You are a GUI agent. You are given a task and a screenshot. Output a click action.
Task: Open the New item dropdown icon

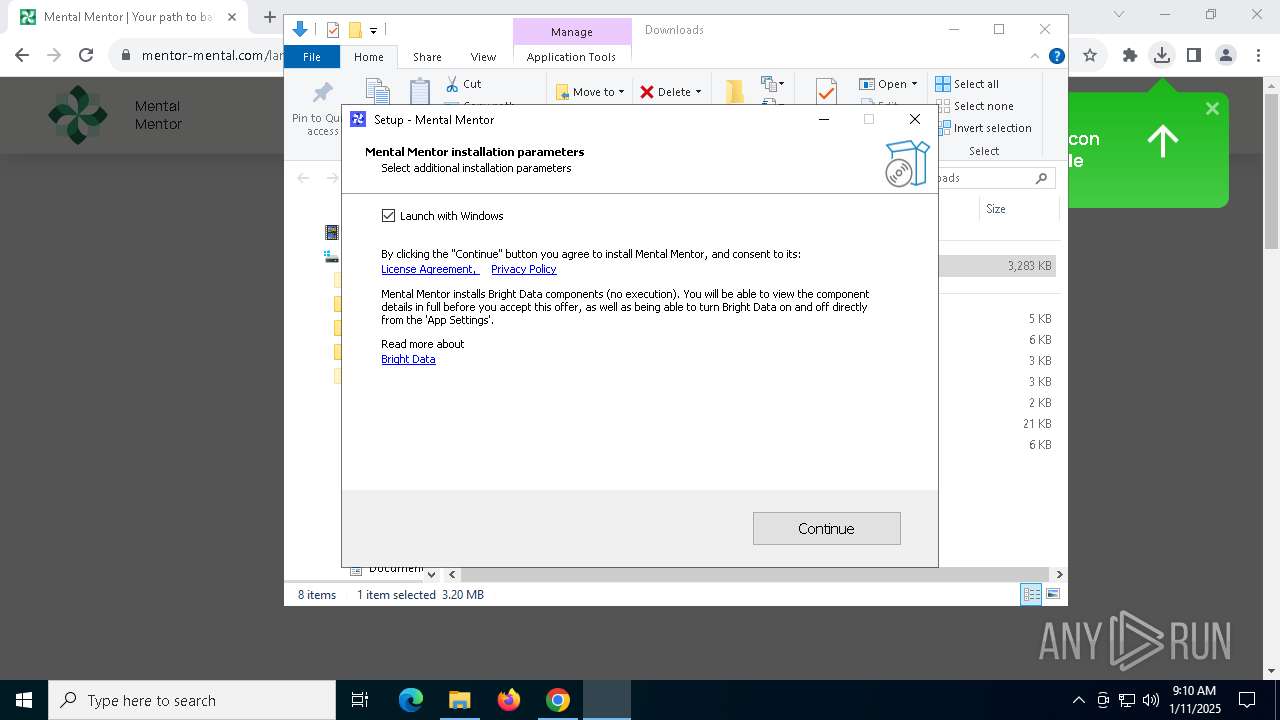coord(773,84)
